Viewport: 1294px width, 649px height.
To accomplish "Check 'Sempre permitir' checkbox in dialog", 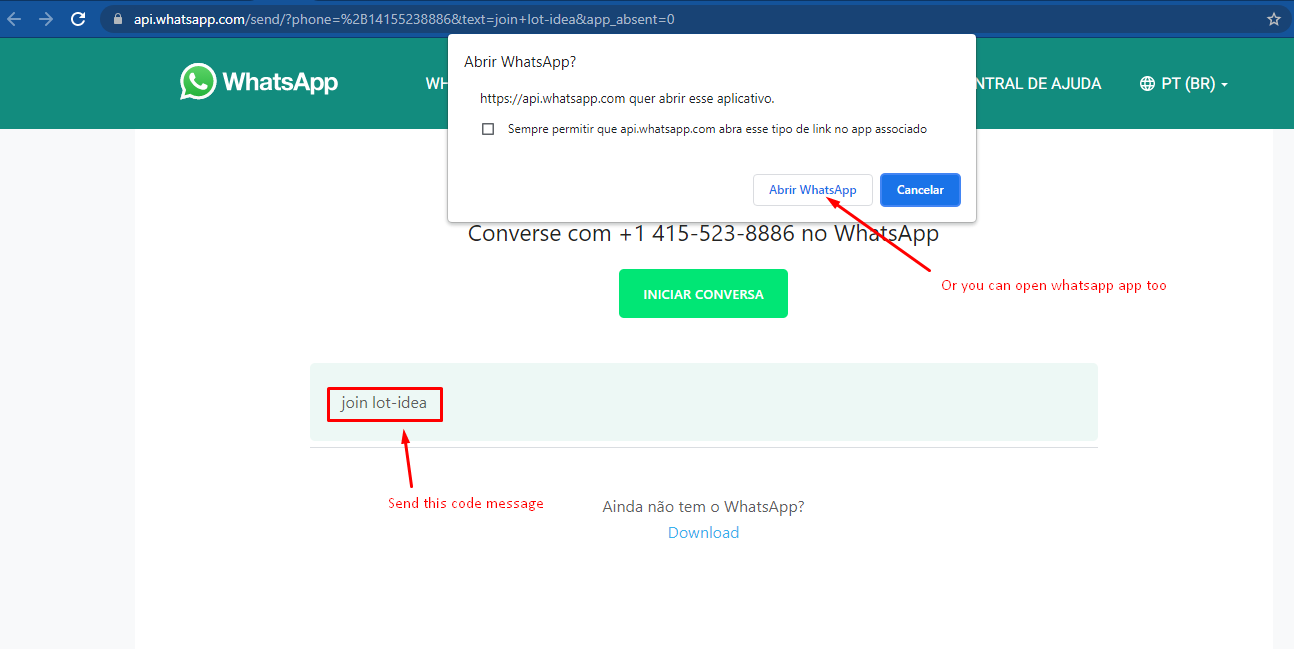I will click(x=488, y=129).
